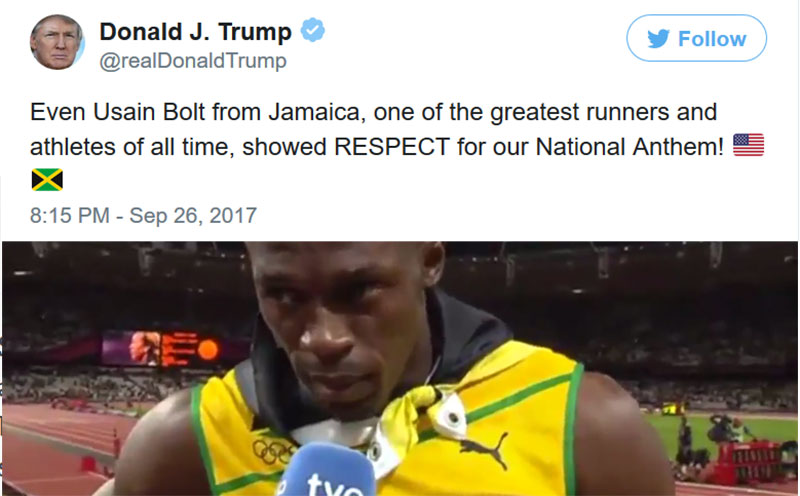Image resolution: width=800 pixels, height=496 pixels.
Task: Click the Twitter bird icon in Follow
Action: click(x=659, y=39)
